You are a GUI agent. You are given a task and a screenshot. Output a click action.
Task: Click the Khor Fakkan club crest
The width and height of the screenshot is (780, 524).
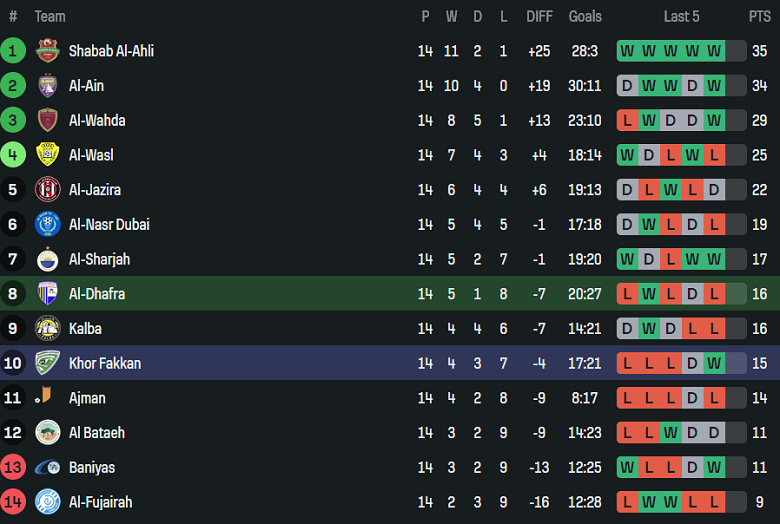click(x=48, y=363)
